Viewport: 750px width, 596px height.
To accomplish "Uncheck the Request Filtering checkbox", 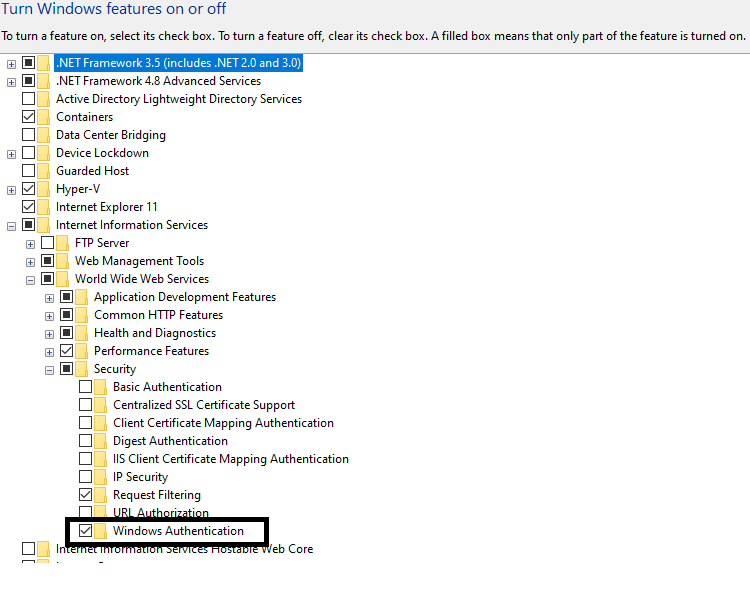I will click(x=86, y=495).
